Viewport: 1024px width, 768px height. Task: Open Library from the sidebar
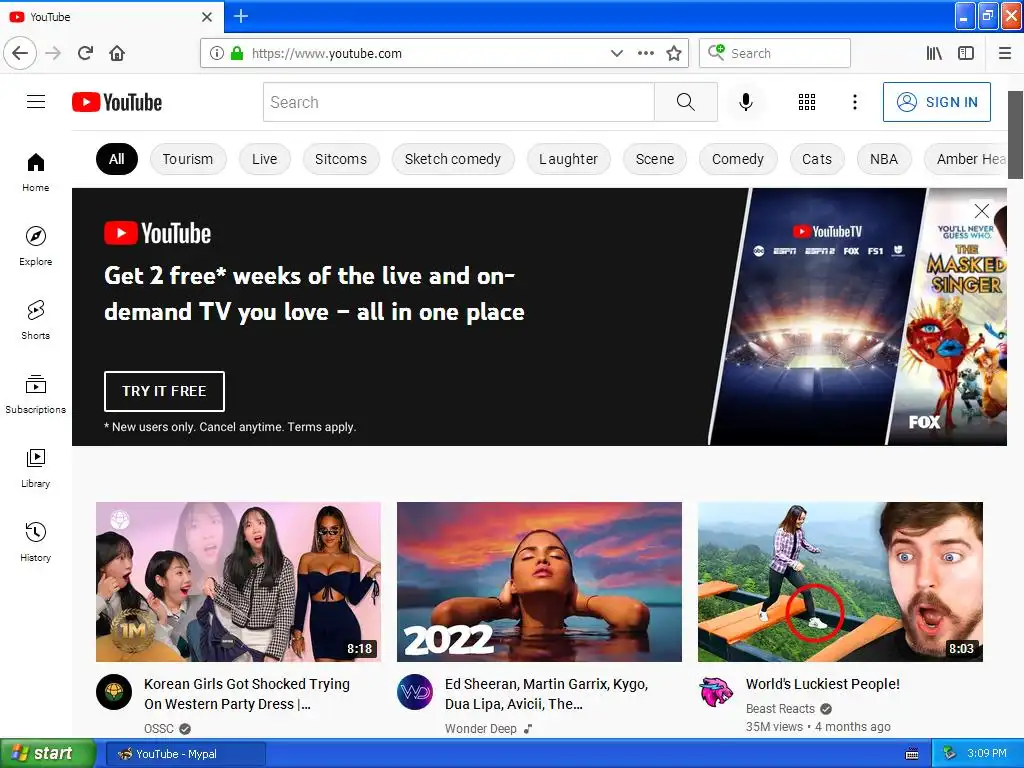point(35,468)
